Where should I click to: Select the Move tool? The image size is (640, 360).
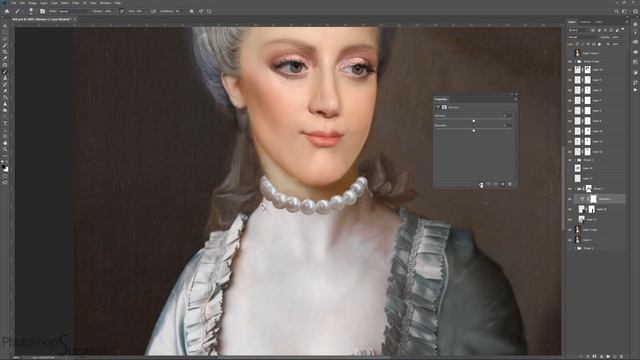(5, 26)
